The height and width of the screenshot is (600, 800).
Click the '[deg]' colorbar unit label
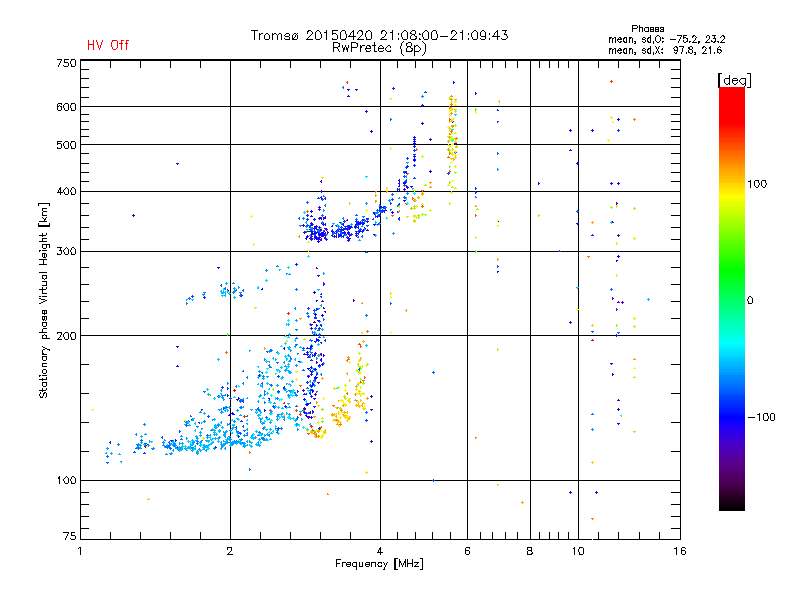[x=734, y=80]
